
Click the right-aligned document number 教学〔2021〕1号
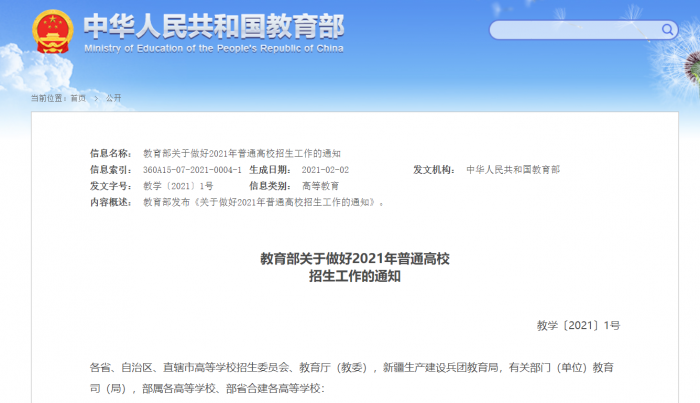(578, 325)
